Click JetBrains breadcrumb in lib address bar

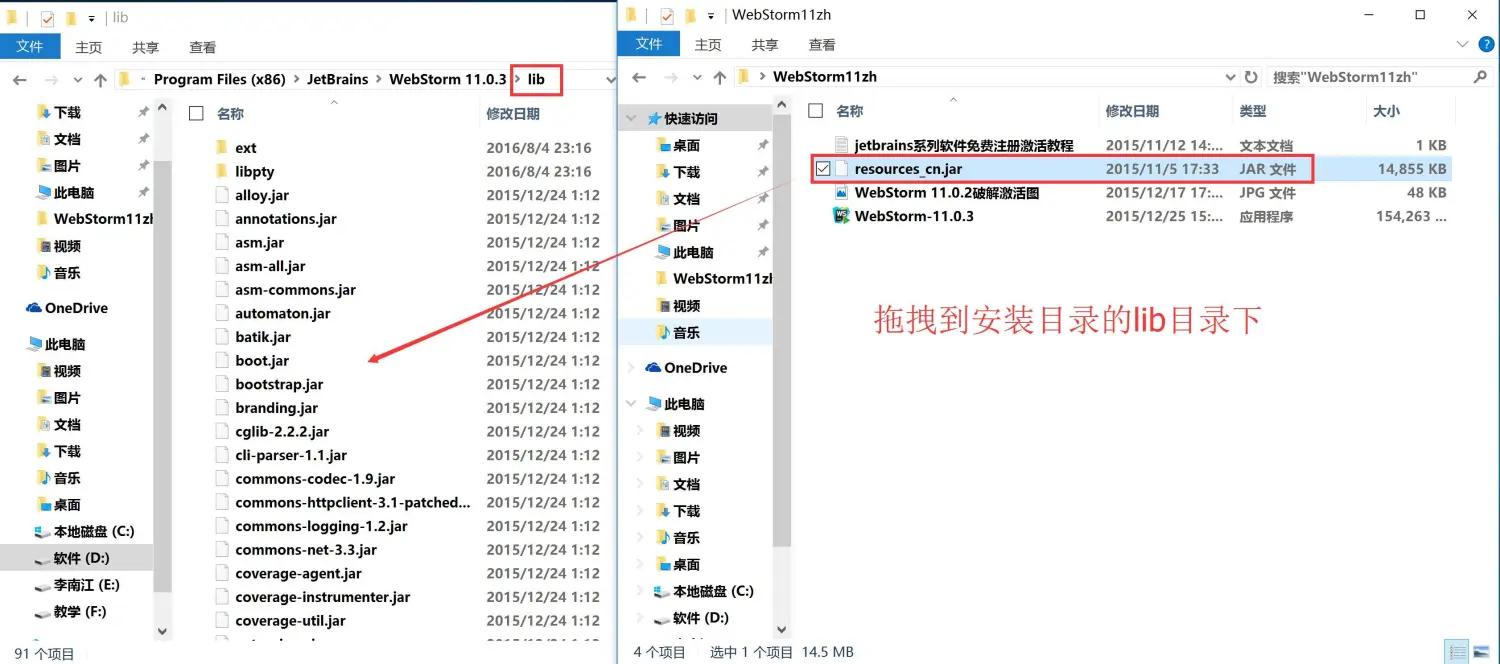(338, 80)
